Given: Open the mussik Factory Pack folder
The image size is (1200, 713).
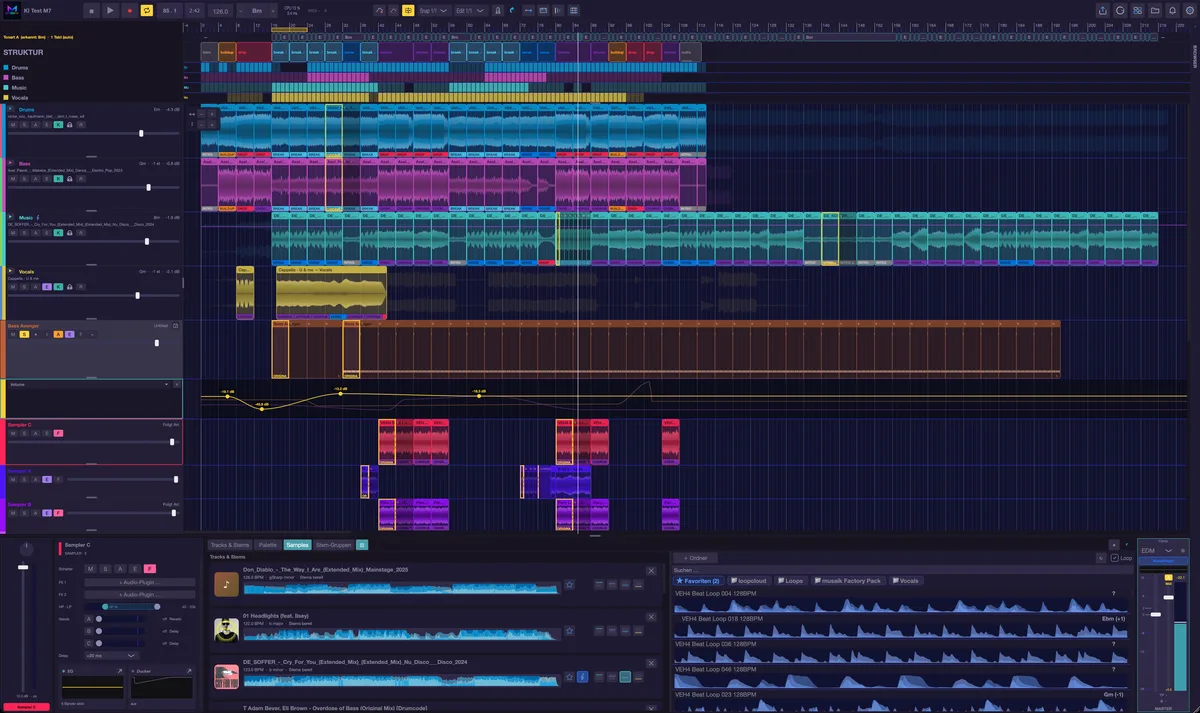Looking at the screenshot, I should [x=848, y=580].
